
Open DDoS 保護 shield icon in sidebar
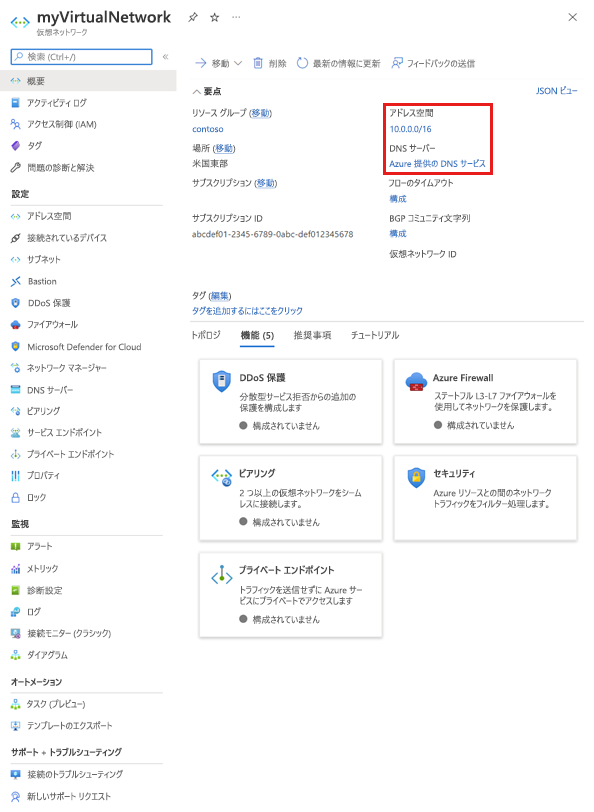coord(16,303)
